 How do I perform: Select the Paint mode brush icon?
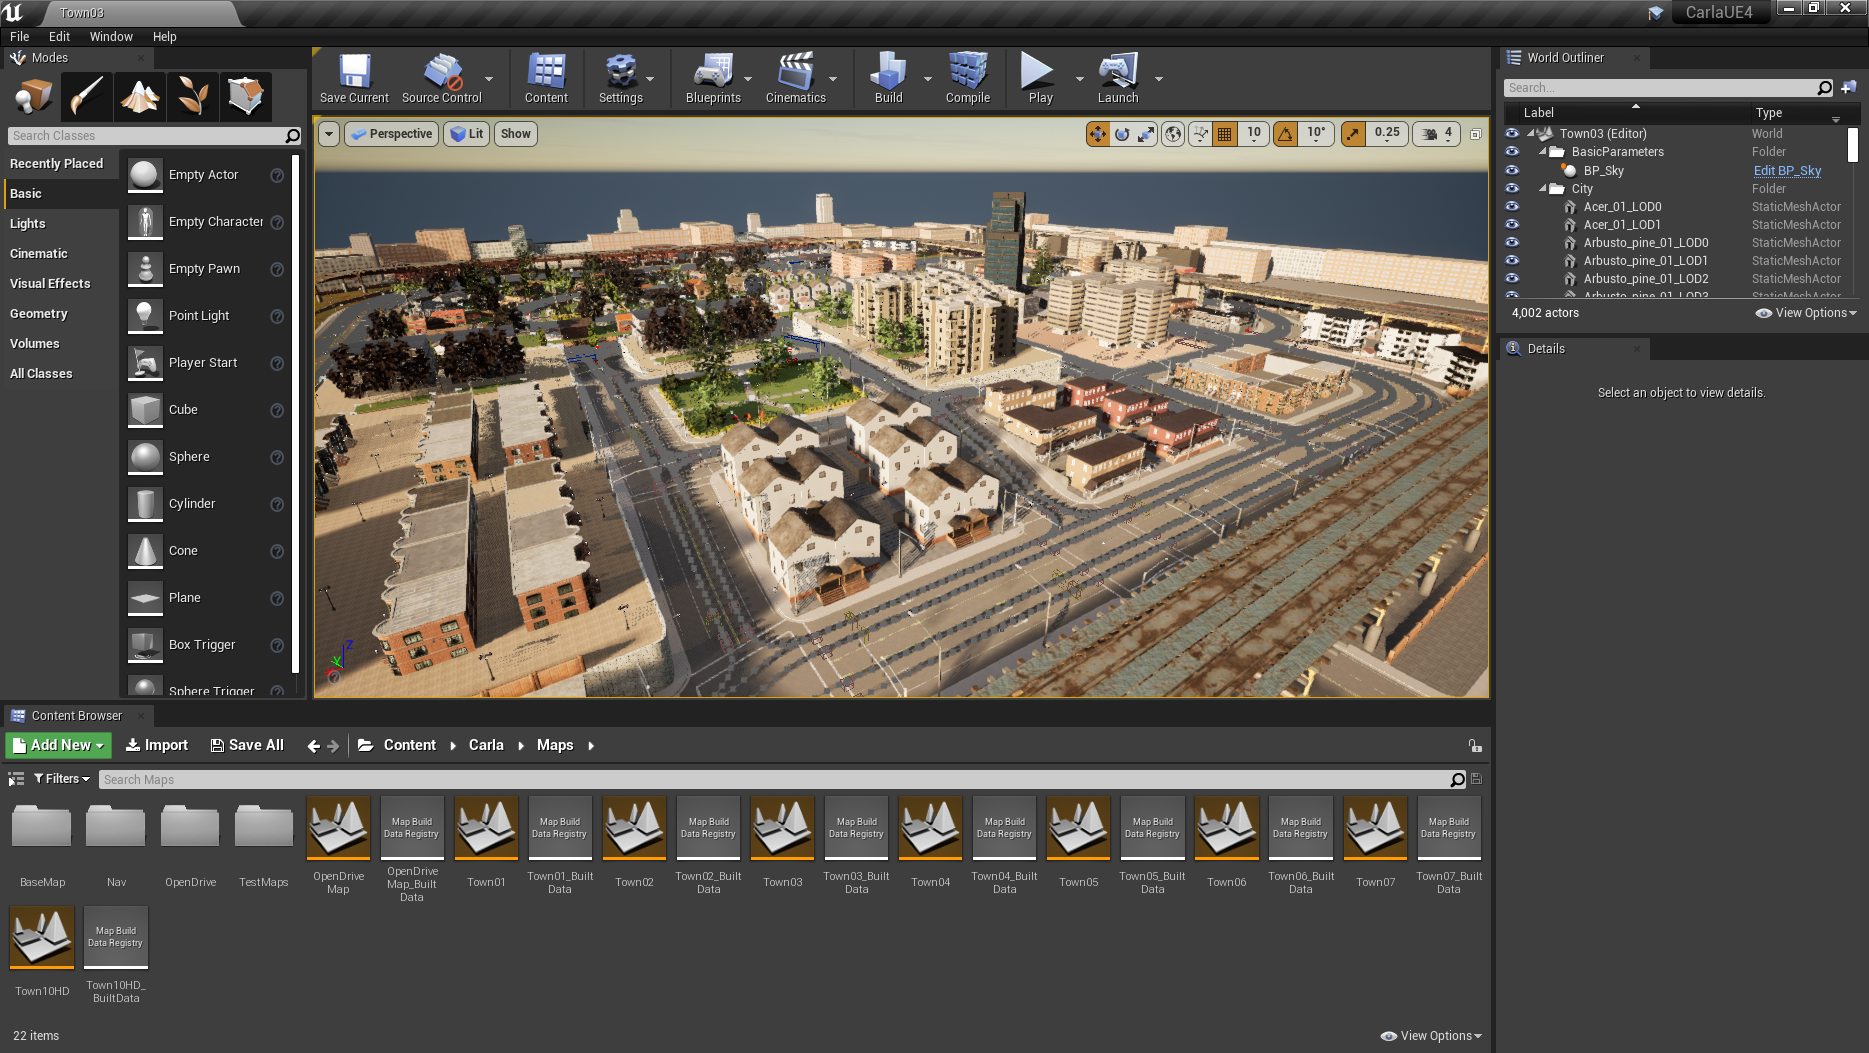pyautogui.click(x=86, y=96)
